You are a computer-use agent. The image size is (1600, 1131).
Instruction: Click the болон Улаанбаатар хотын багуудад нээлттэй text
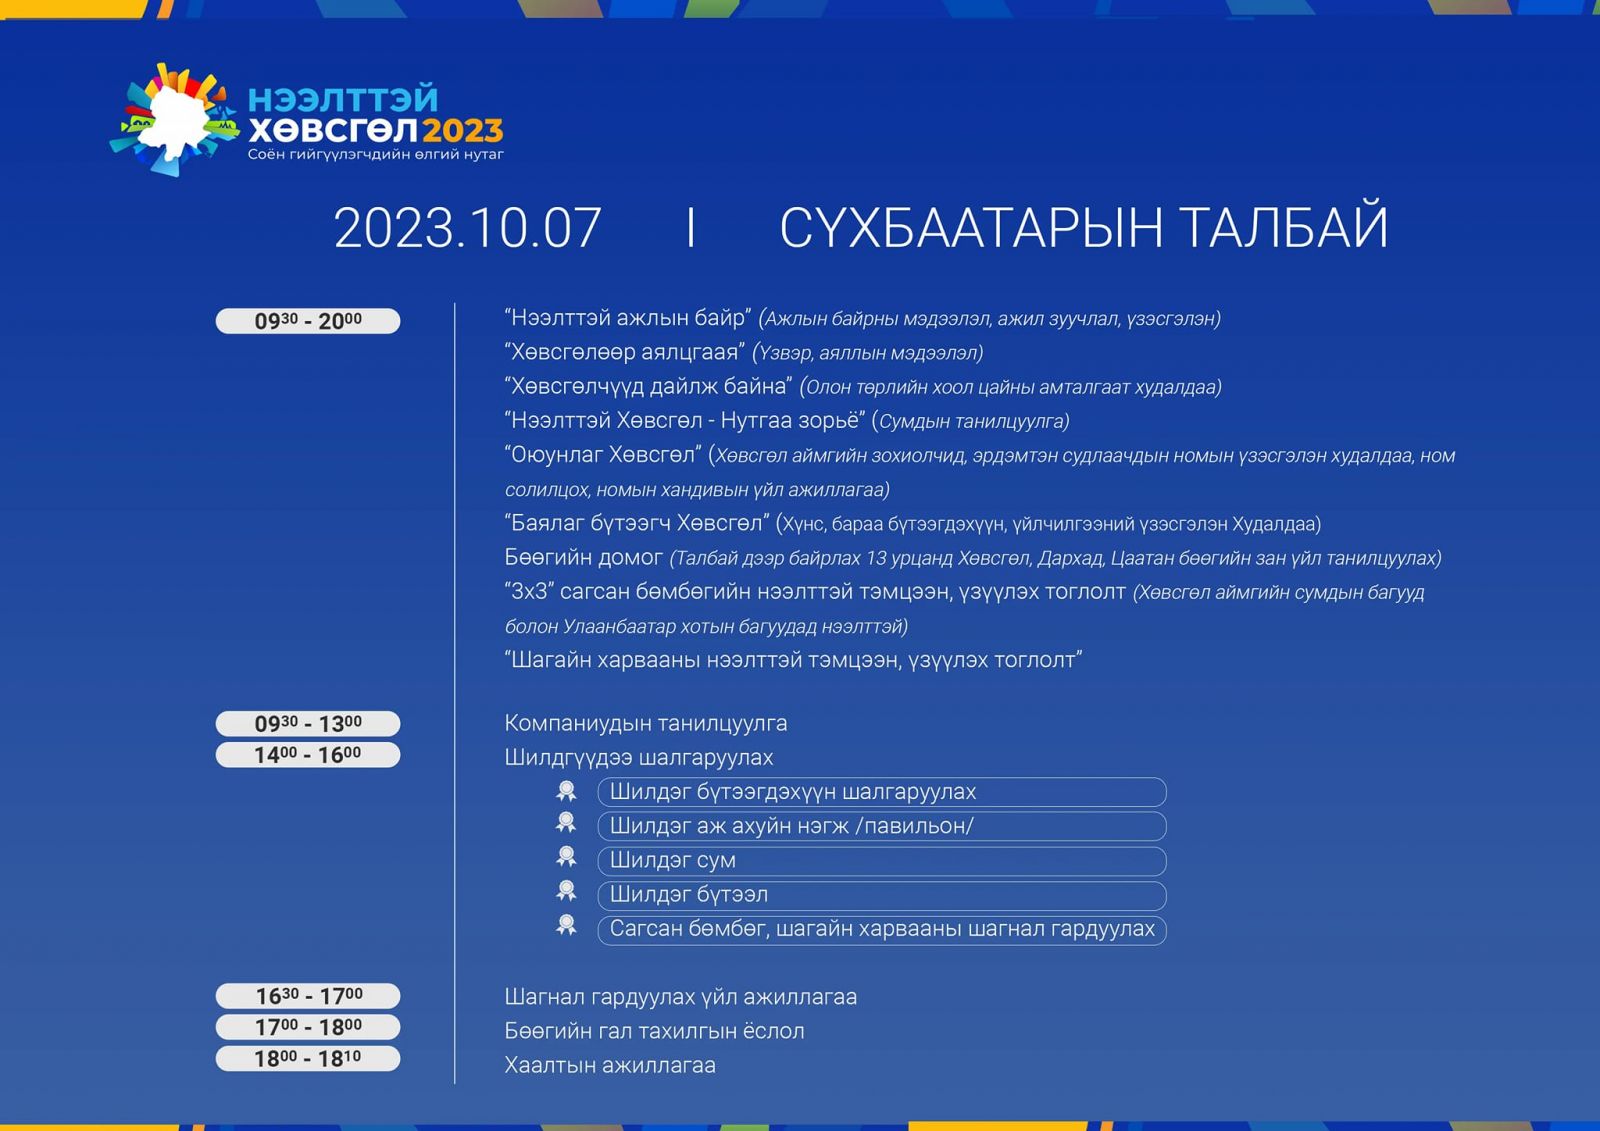pos(706,627)
